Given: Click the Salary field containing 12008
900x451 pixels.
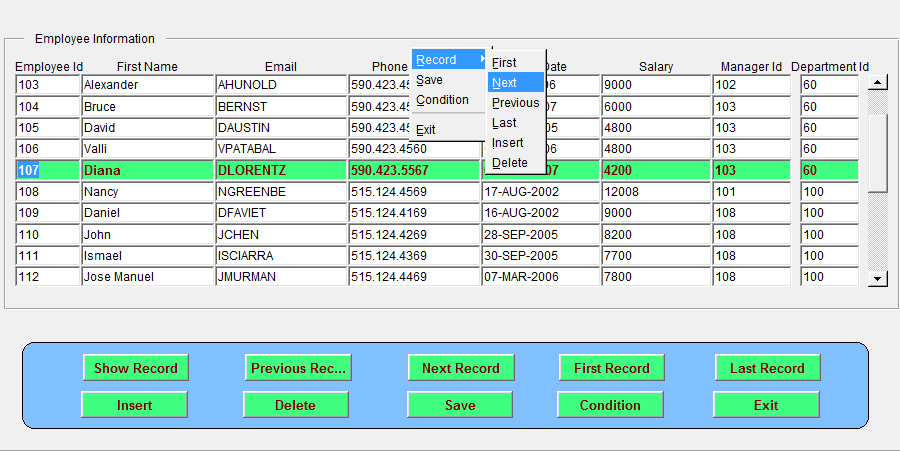Looking at the screenshot, I should pyautogui.click(x=656, y=192).
